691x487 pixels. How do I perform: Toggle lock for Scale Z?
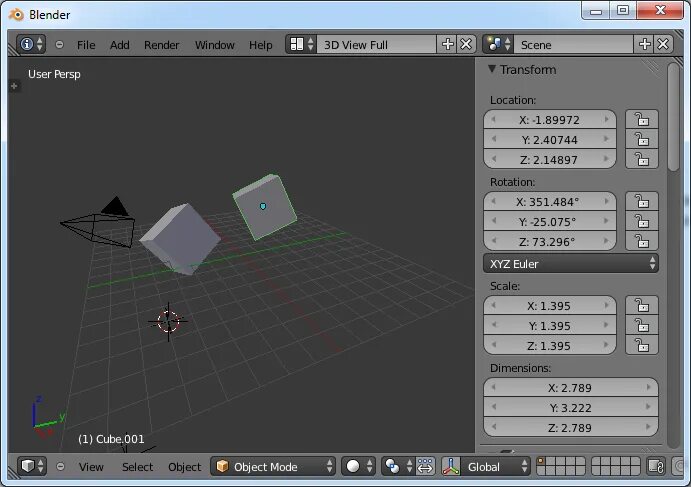coord(642,345)
